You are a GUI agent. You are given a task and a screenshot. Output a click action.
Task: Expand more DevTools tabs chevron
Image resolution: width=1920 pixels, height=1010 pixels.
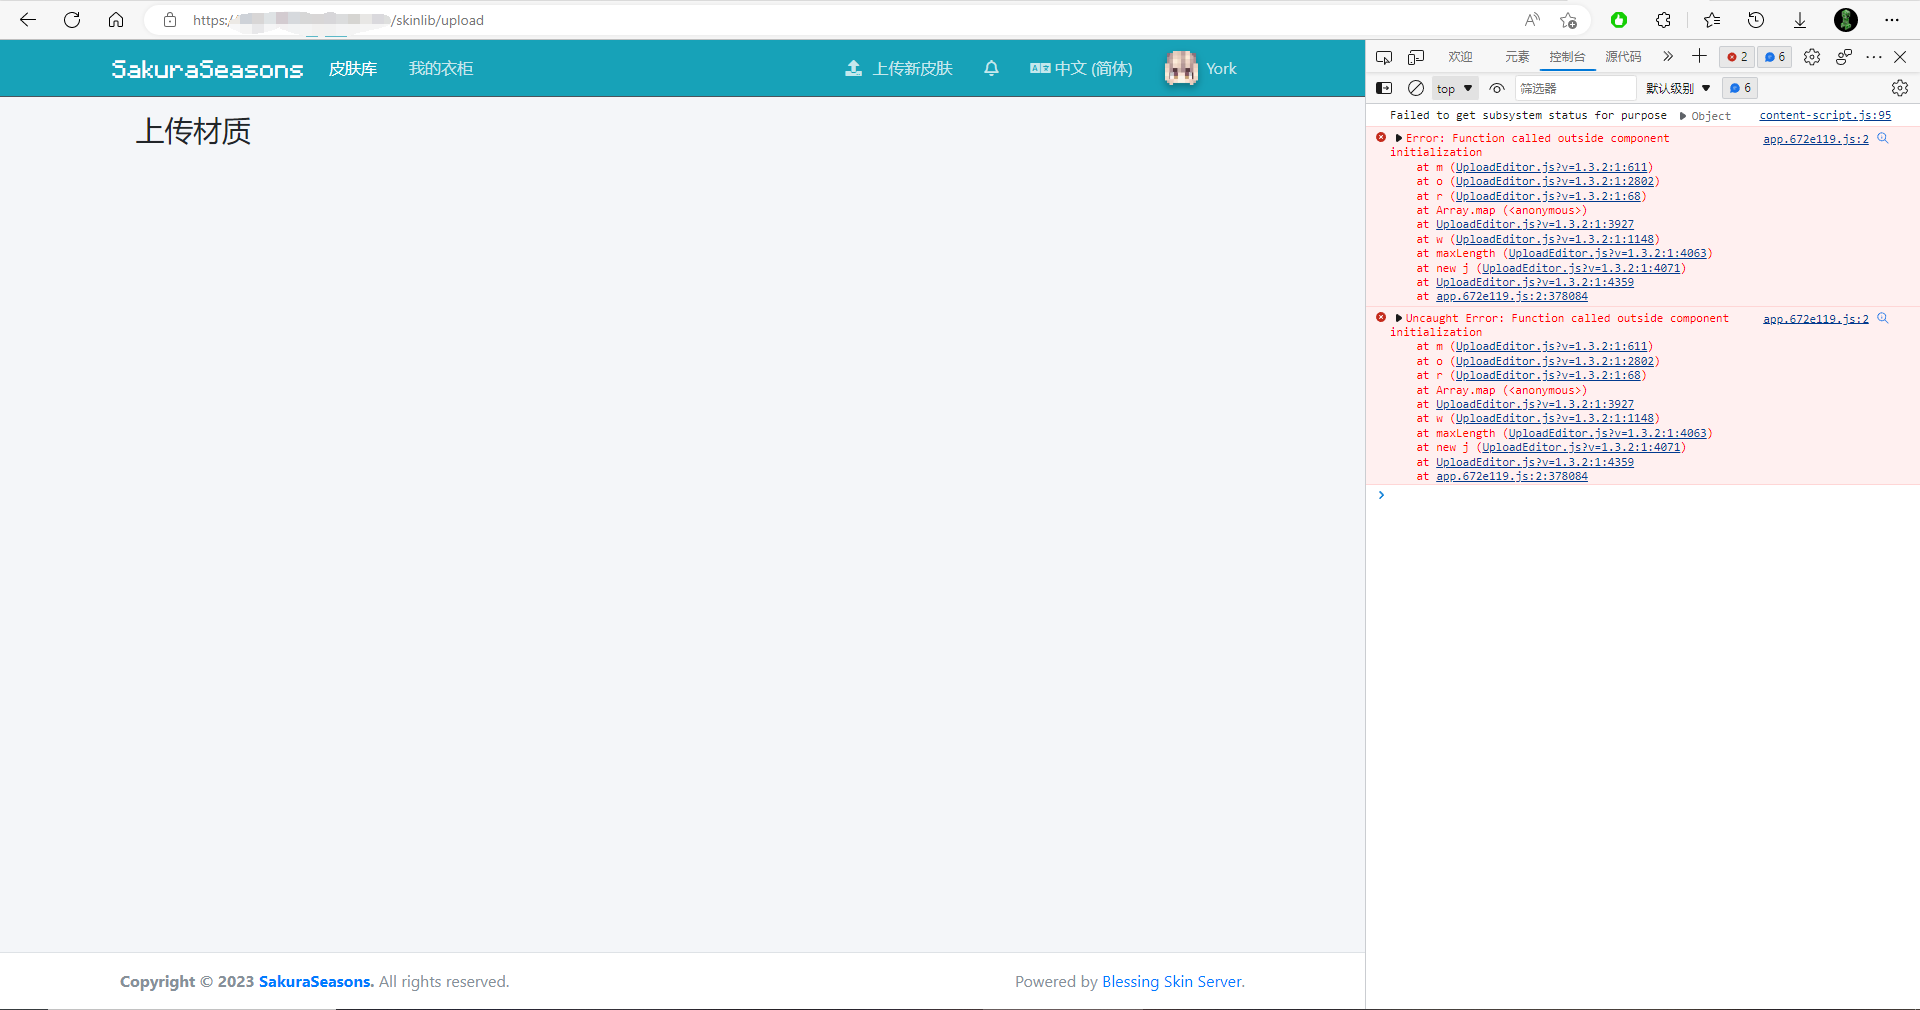tap(1668, 57)
